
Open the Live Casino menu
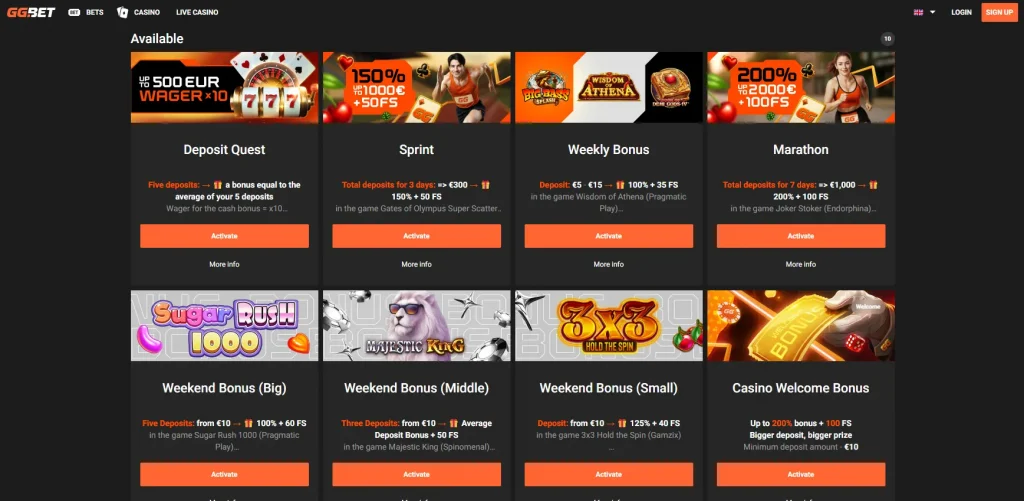pos(197,12)
